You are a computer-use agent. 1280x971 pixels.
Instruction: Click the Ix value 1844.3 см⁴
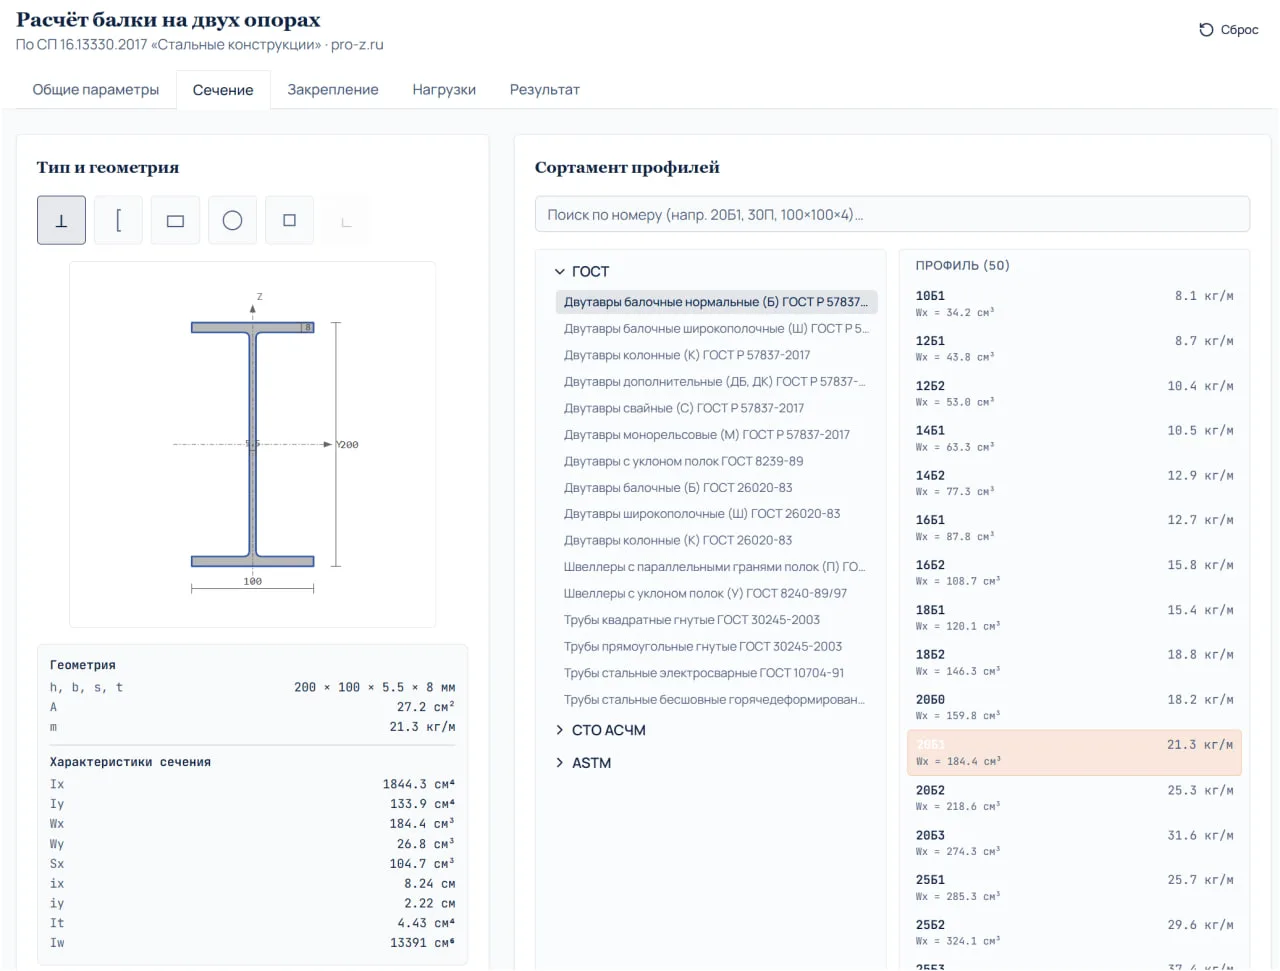(418, 784)
